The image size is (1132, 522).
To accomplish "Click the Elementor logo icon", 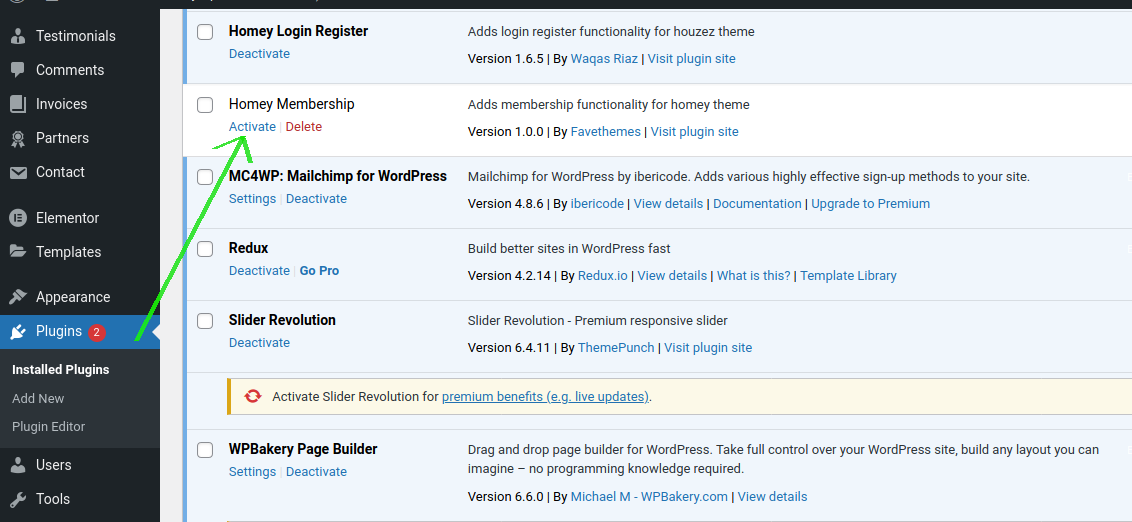I will point(18,218).
